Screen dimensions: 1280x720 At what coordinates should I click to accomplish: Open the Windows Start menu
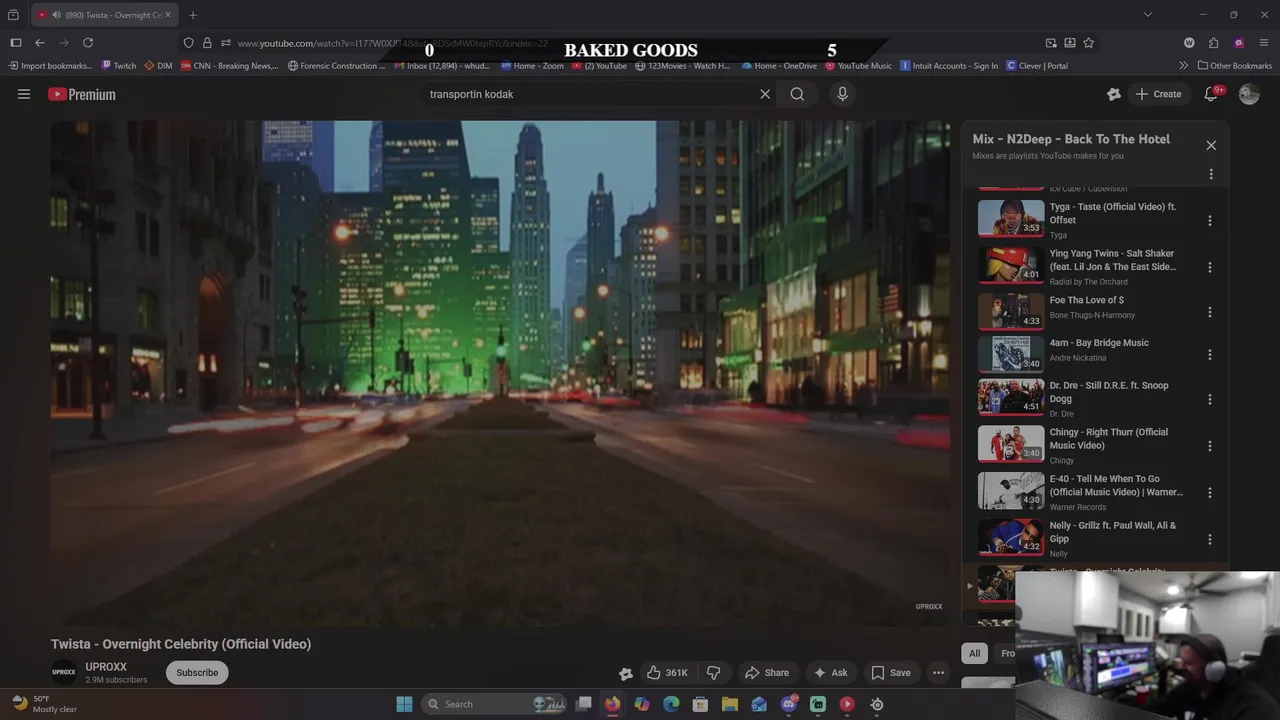[404, 704]
